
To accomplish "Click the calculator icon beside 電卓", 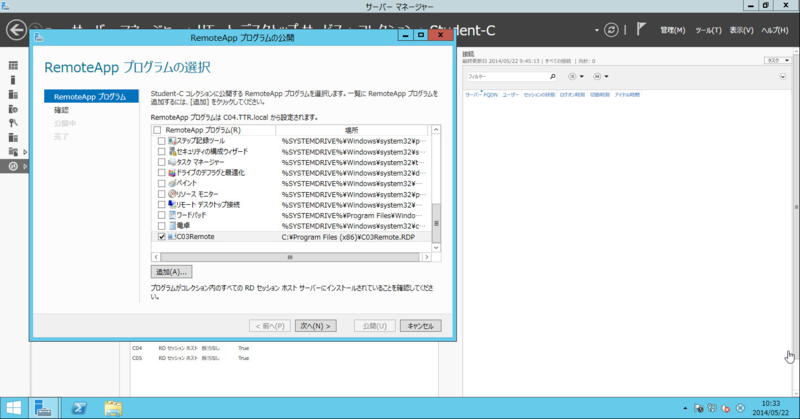I will [x=172, y=226].
